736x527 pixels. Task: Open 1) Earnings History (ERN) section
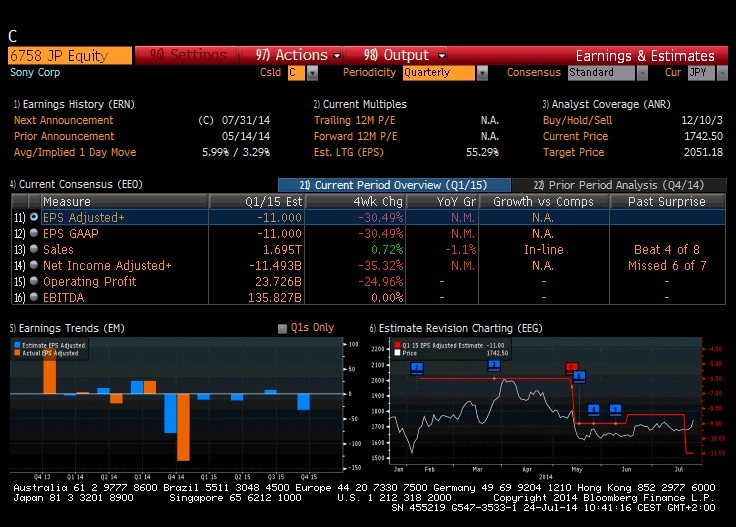click(74, 104)
